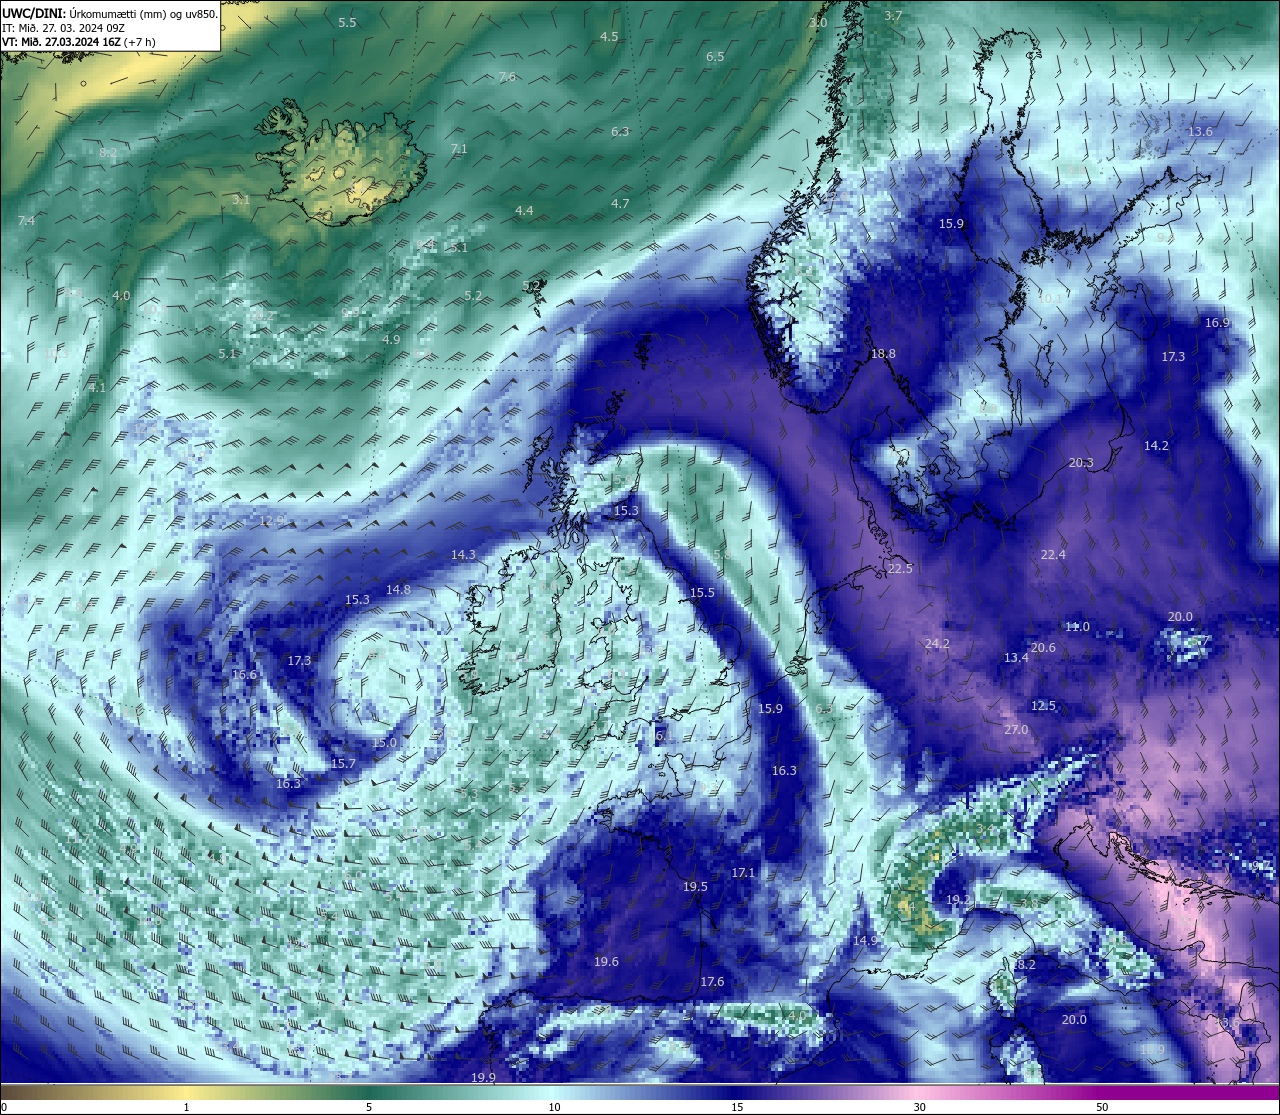The width and height of the screenshot is (1280, 1115).
Task: Select the 22.4 value label
Action: point(1053,555)
